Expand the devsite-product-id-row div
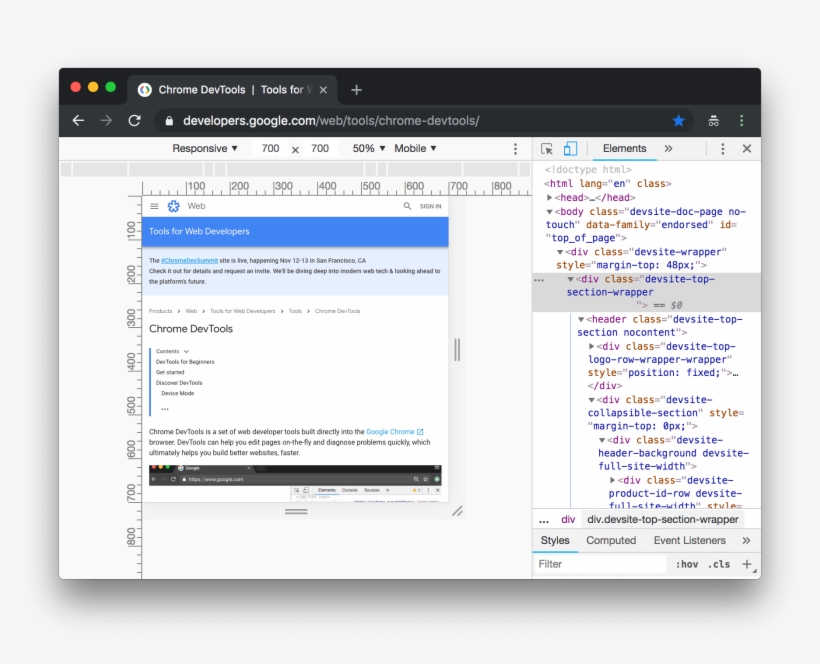 pyautogui.click(x=612, y=480)
